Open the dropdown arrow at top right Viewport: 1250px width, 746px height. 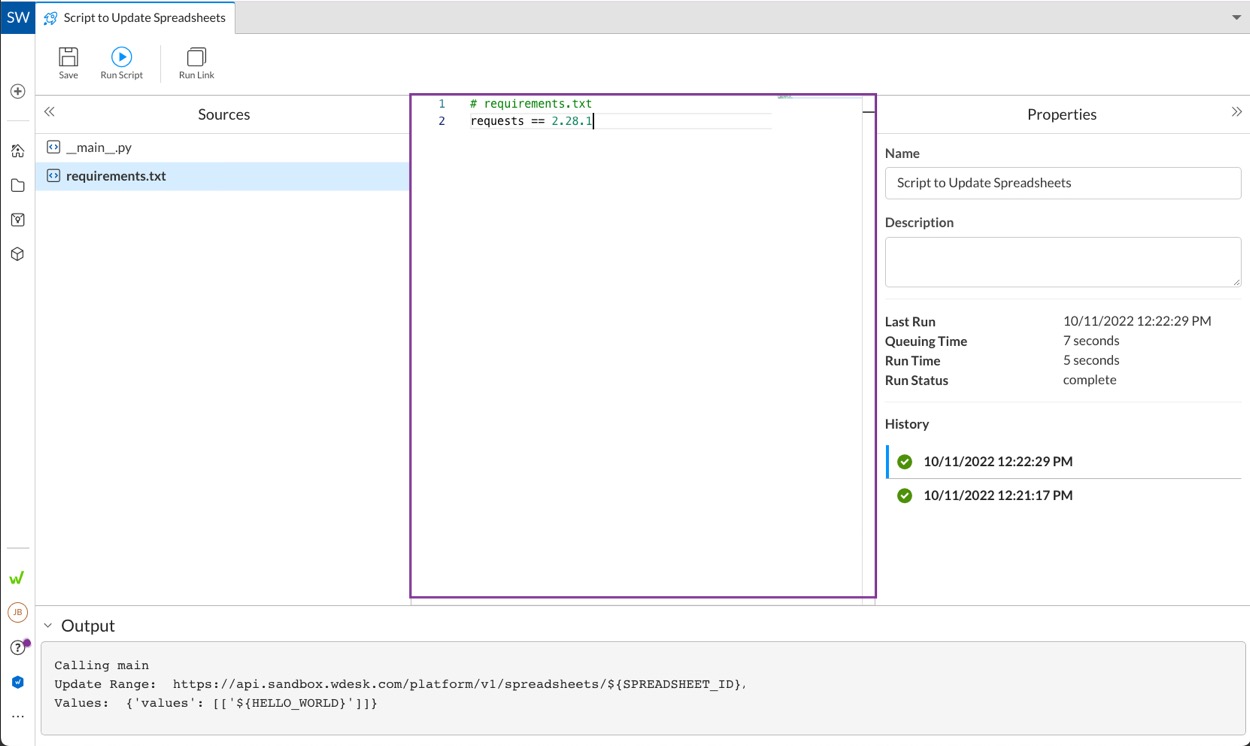(1237, 17)
